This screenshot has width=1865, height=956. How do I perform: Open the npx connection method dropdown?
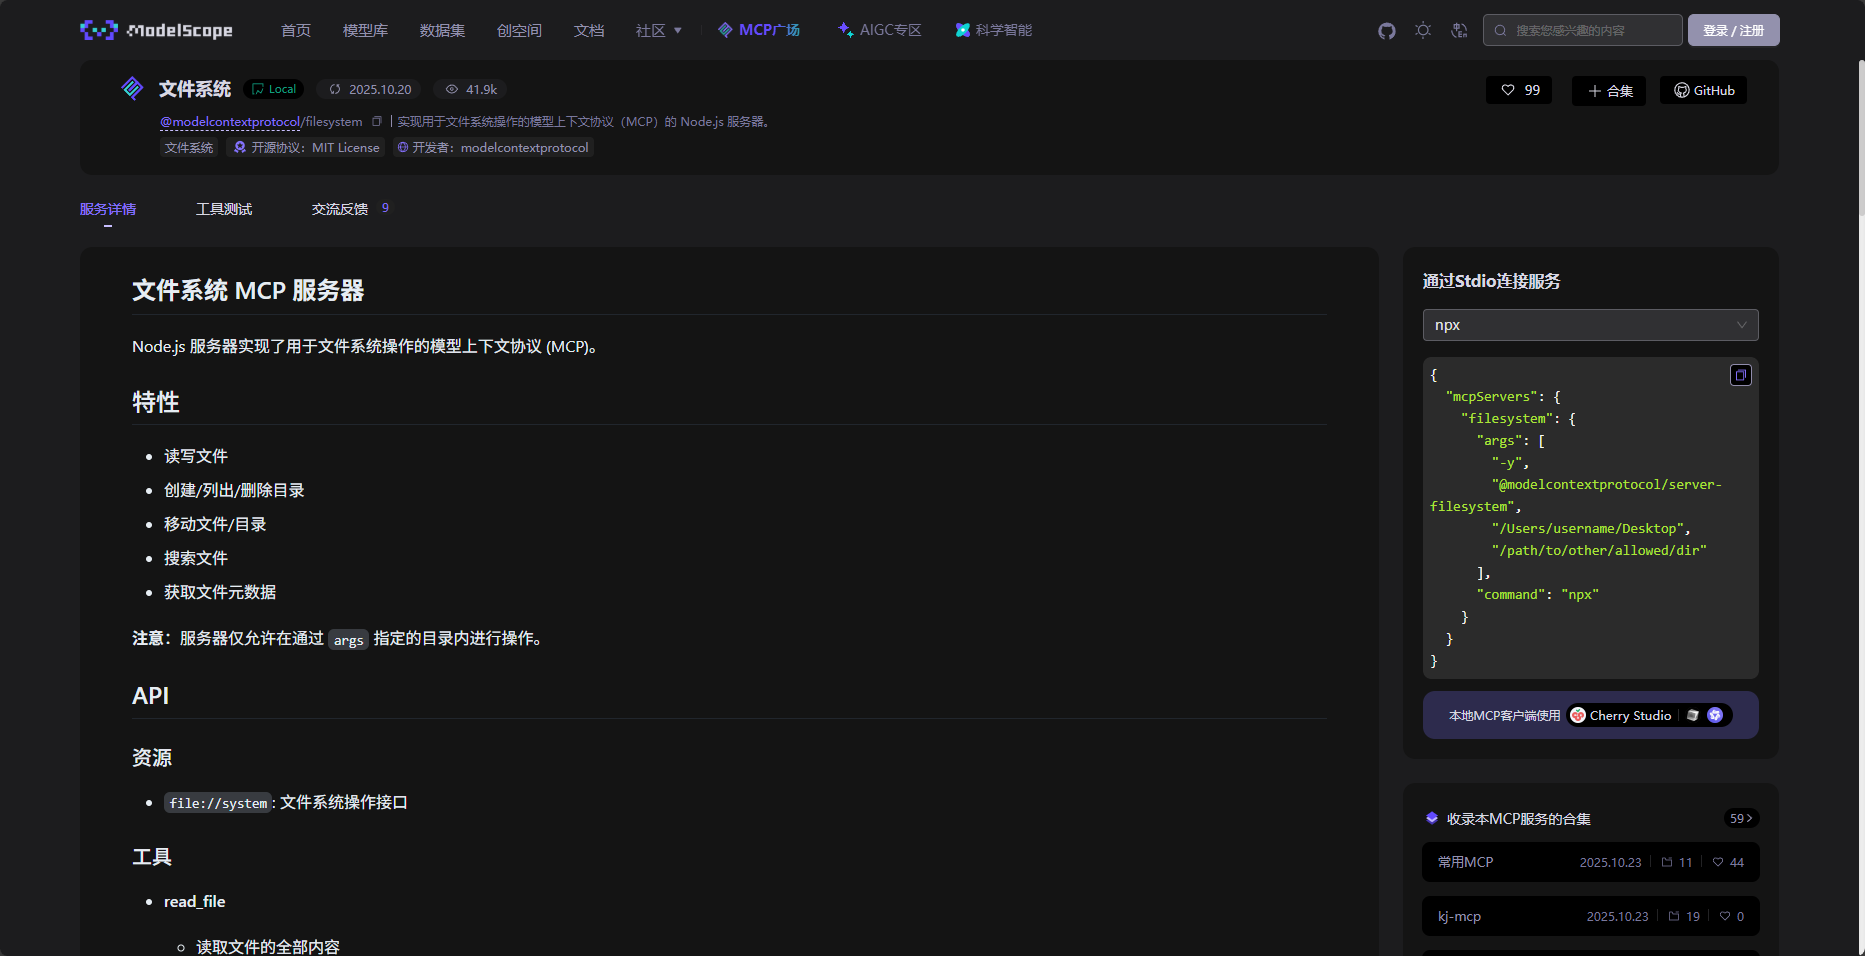coord(1590,325)
